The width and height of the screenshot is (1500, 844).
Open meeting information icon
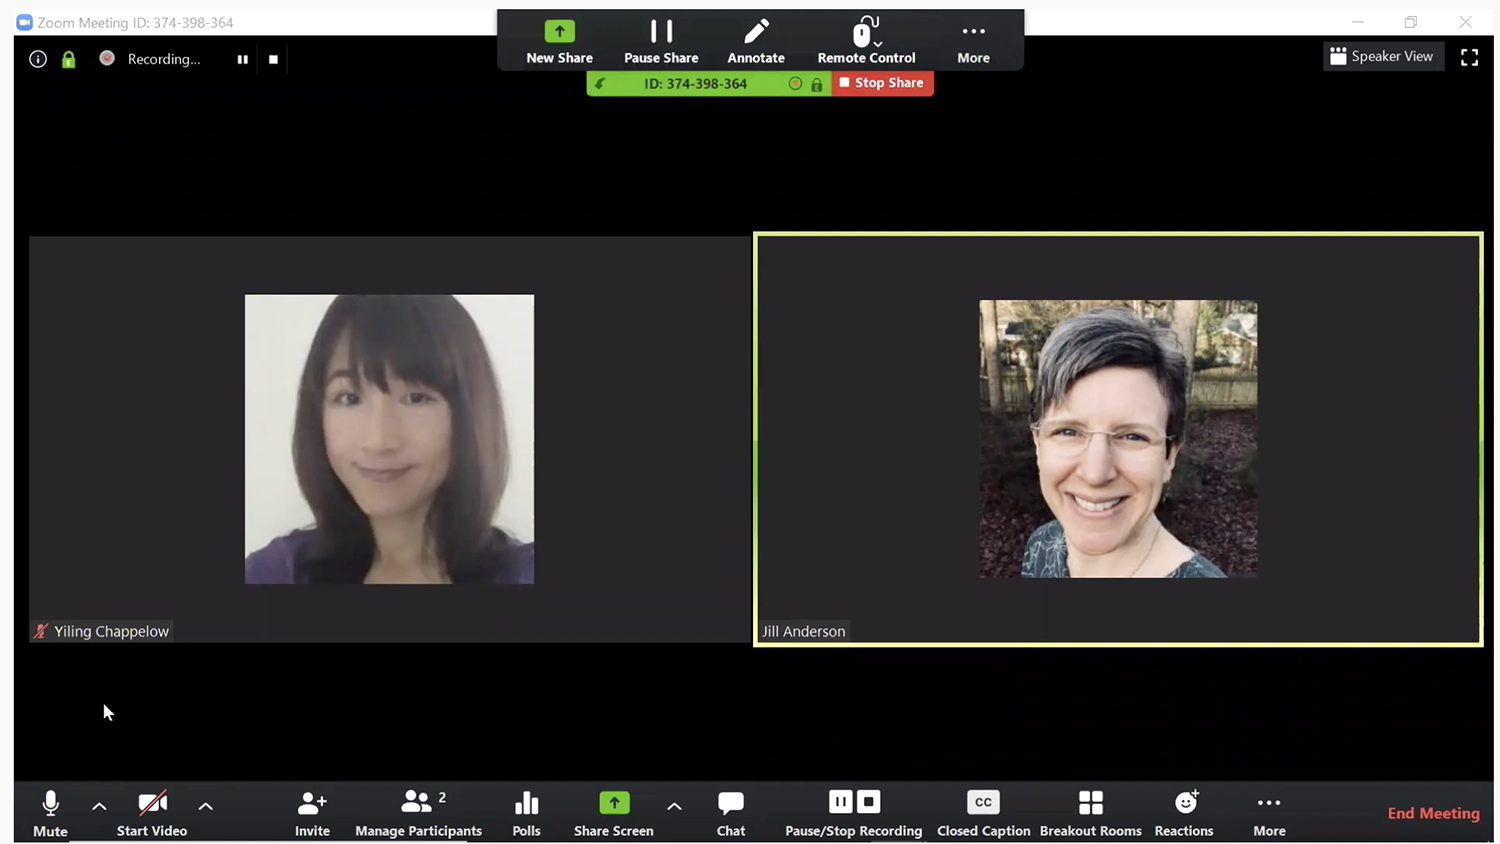pos(38,59)
